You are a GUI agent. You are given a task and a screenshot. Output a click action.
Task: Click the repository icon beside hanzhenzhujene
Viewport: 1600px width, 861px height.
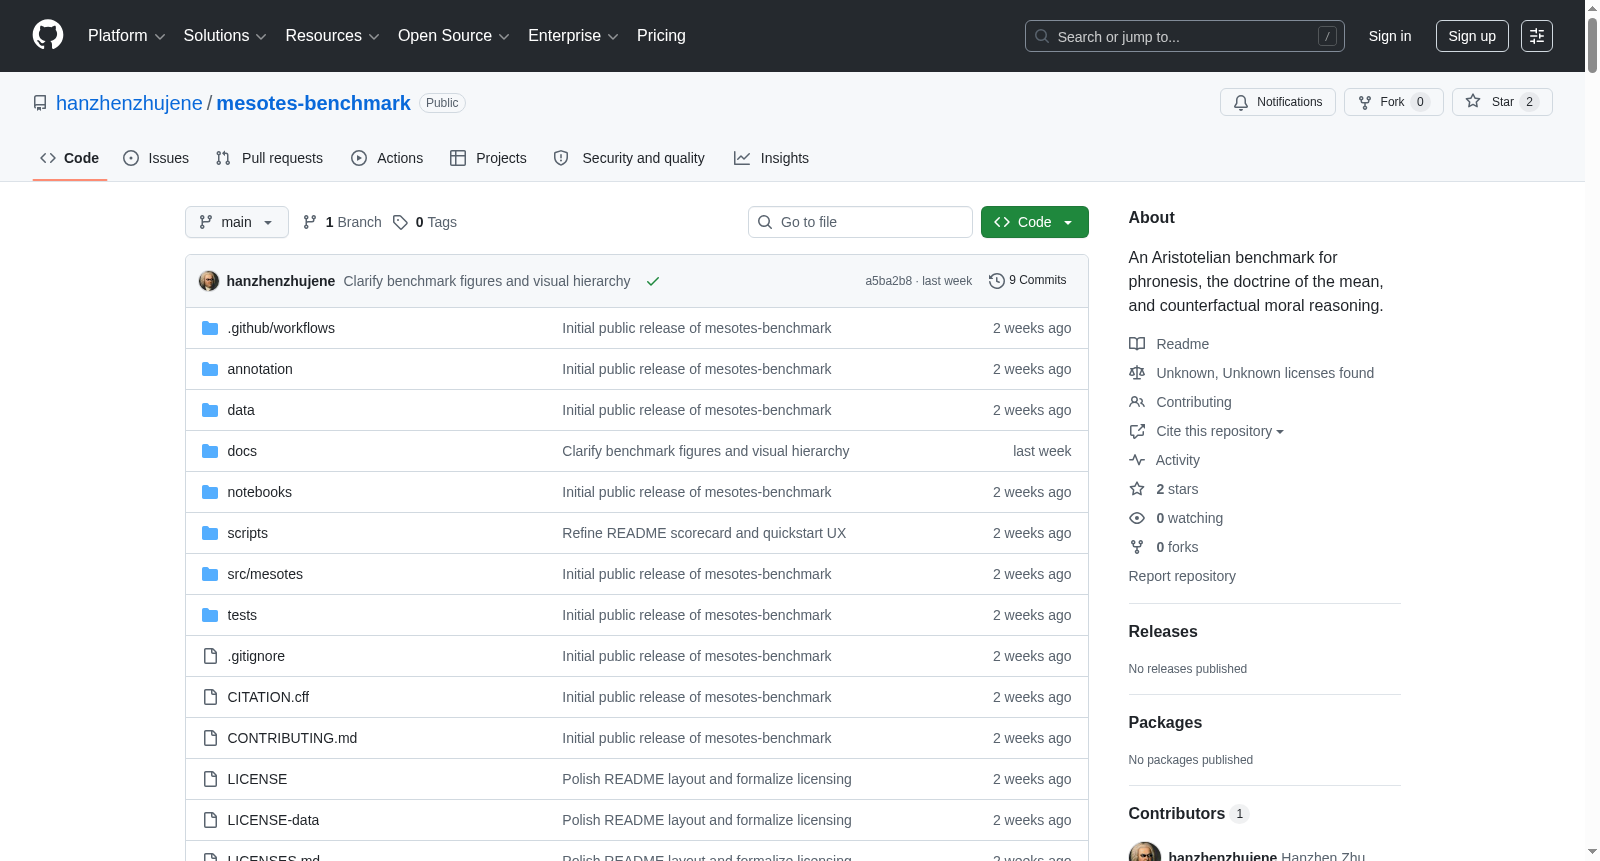click(40, 103)
